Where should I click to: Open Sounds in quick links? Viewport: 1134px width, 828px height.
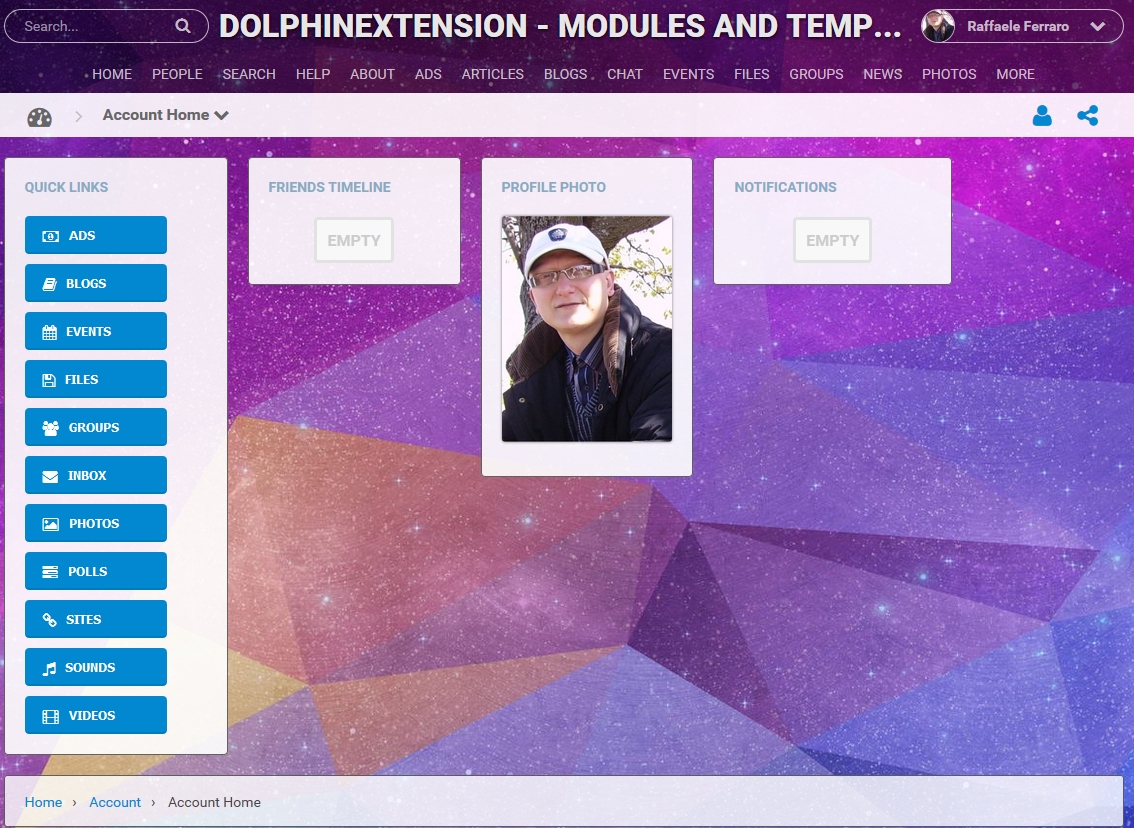[x=96, y=668]
